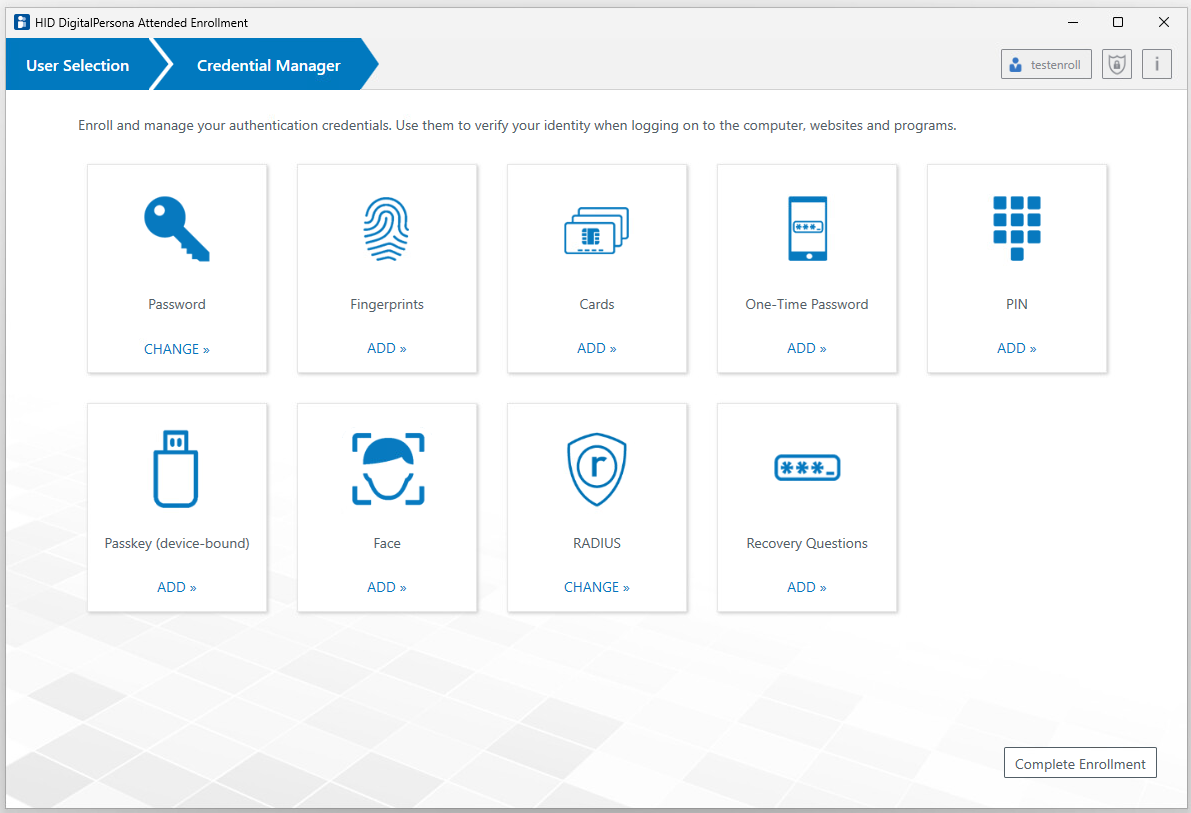Select the Credential Manager step
The height and width of the screenshot is (813, 1191).
point(268,66)
